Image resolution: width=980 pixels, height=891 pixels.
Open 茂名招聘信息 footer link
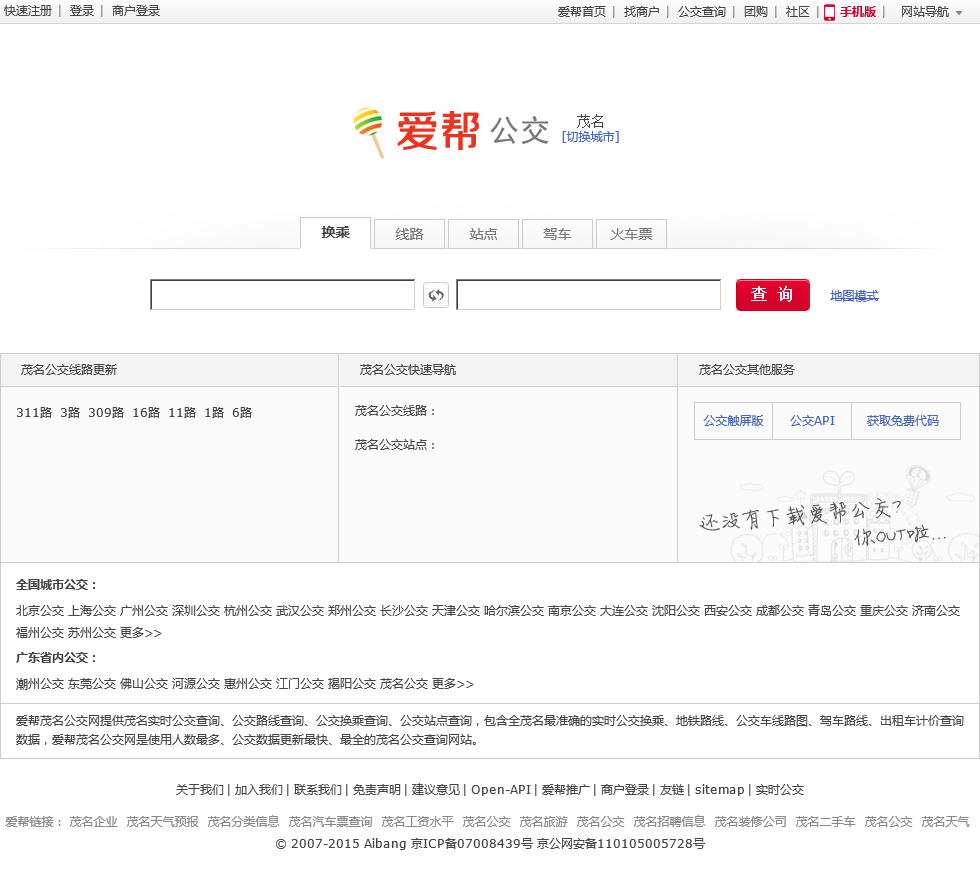click(x=669, y=822)
